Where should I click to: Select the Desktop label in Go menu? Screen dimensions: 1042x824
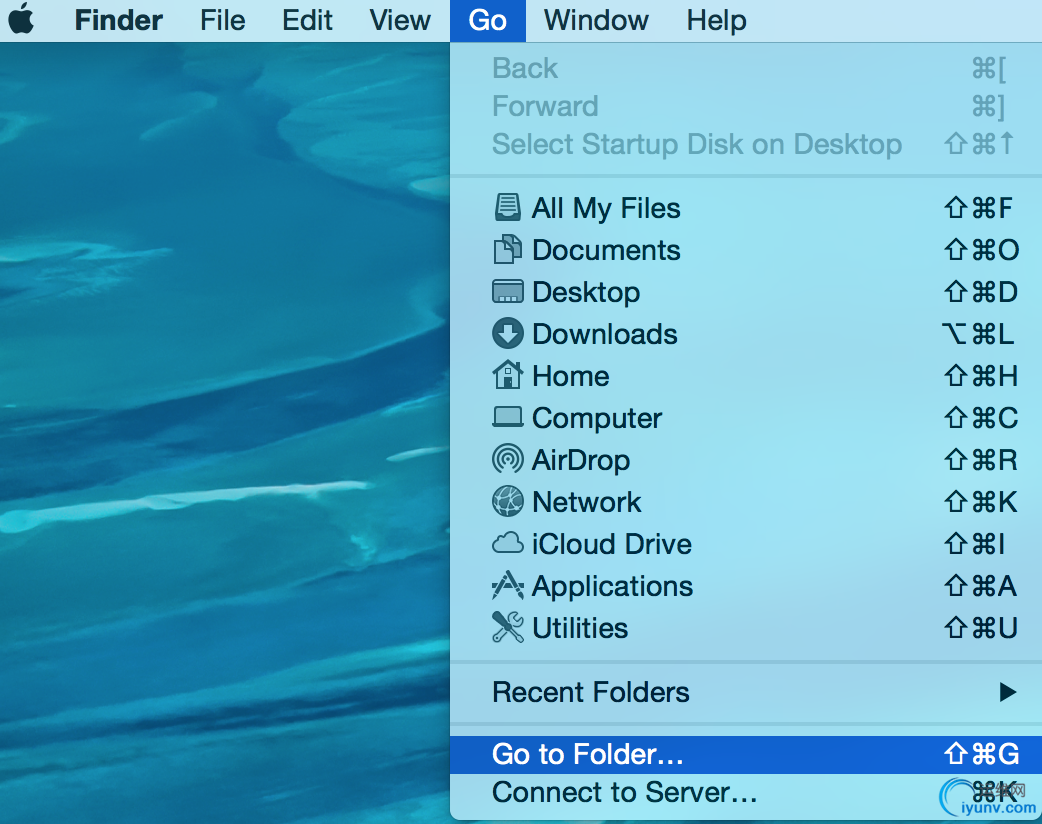(586, 292)
